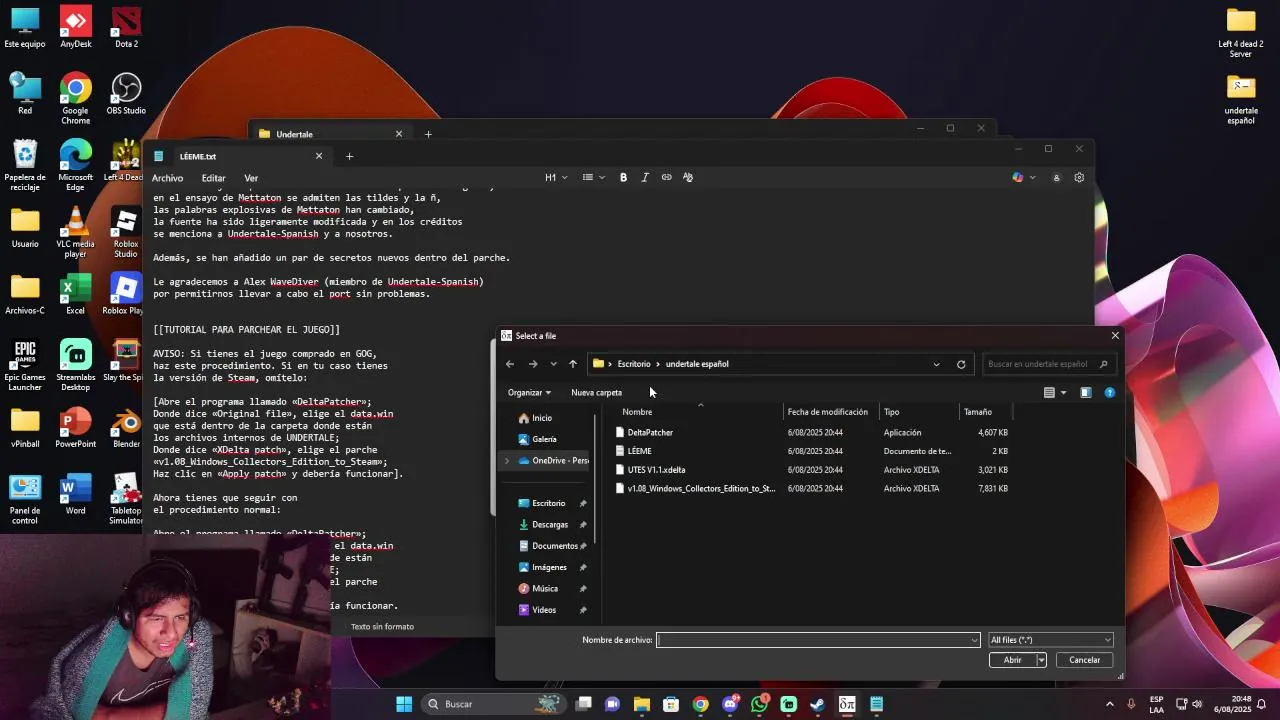Click the italic icon in Notepad toolbar
This screenshot has width=1280, height=720.
[x=645, y=177]
